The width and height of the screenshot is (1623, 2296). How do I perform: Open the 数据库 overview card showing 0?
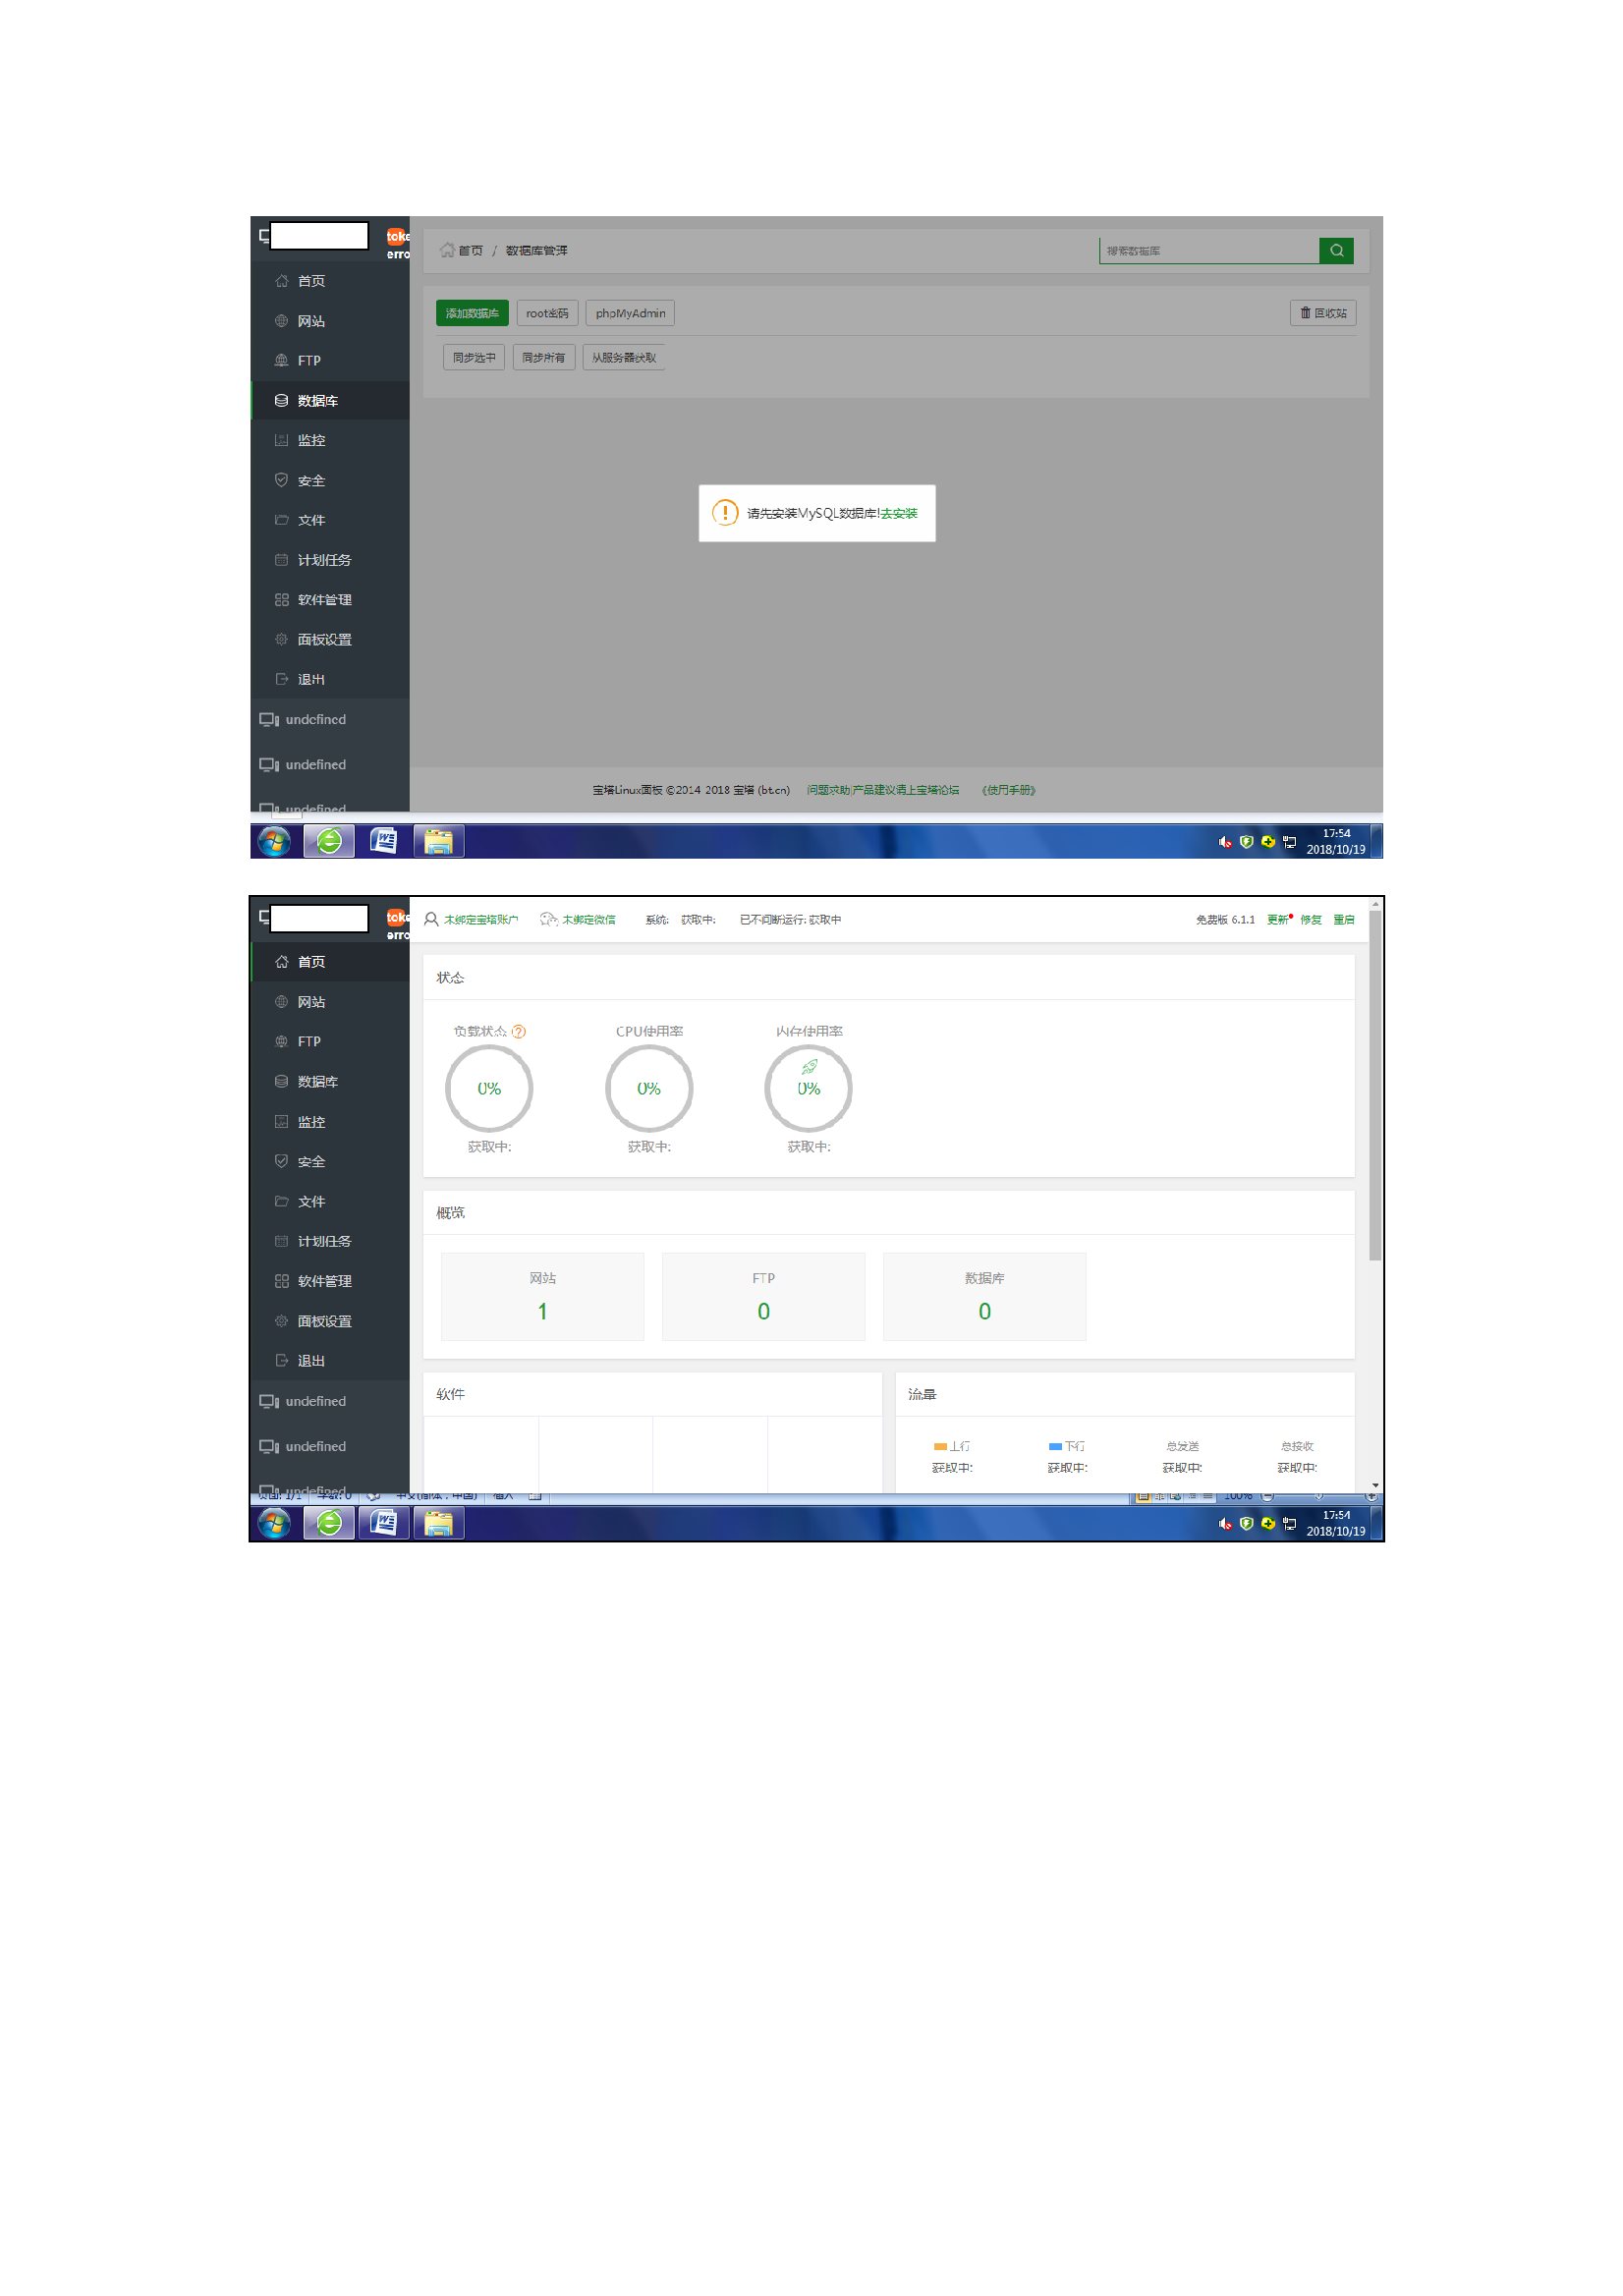click(x=984, y=1296)
